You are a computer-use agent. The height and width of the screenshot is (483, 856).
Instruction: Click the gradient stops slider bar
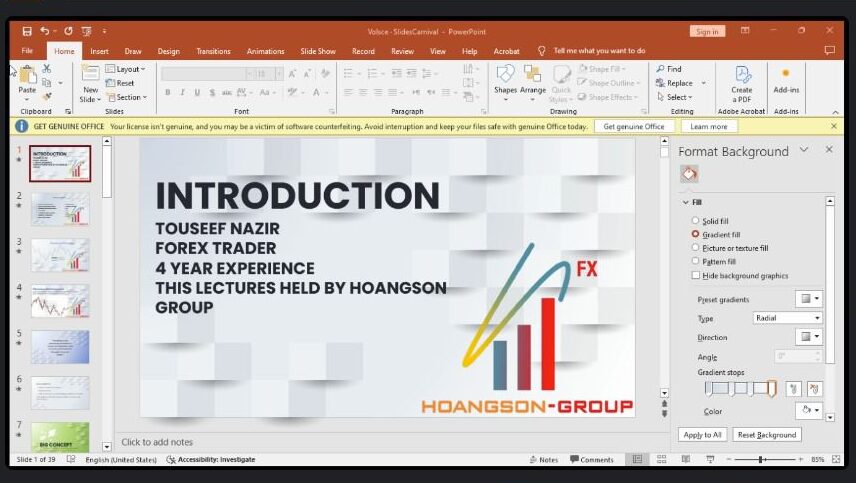(x=740, y=388)
